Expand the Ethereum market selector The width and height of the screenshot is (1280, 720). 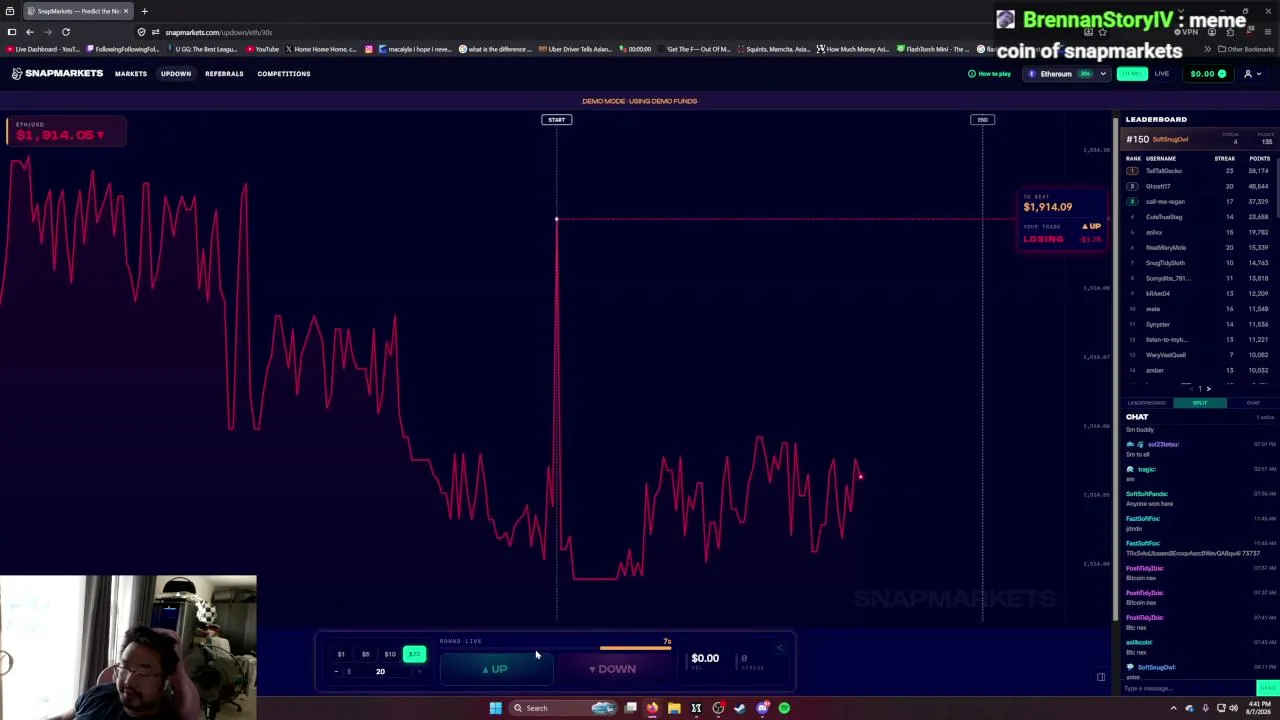coord(1068,73)
